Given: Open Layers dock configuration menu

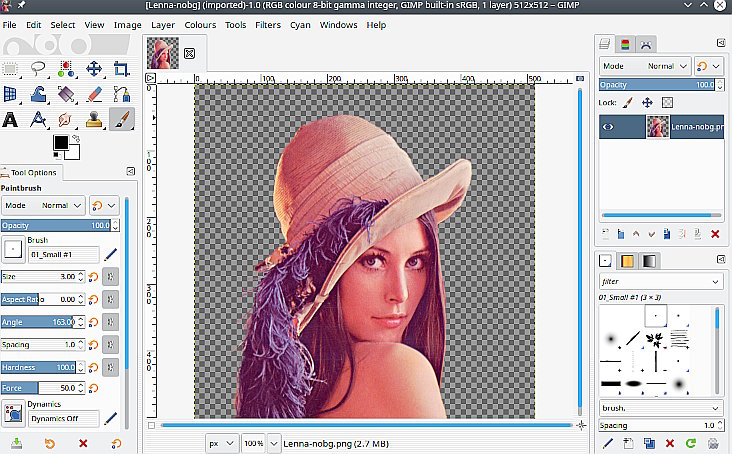Looking at the screenshot, I should (721, 43).
